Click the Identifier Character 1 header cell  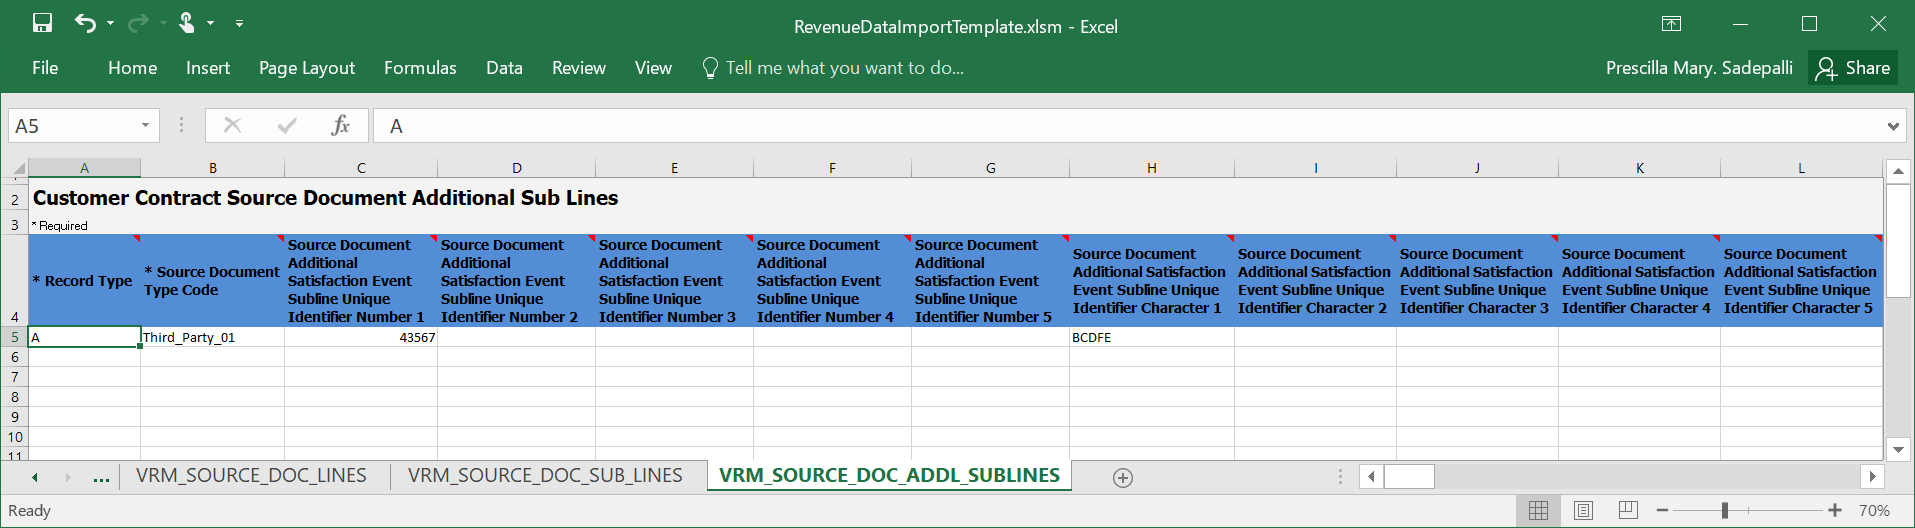click(1152, 281)
